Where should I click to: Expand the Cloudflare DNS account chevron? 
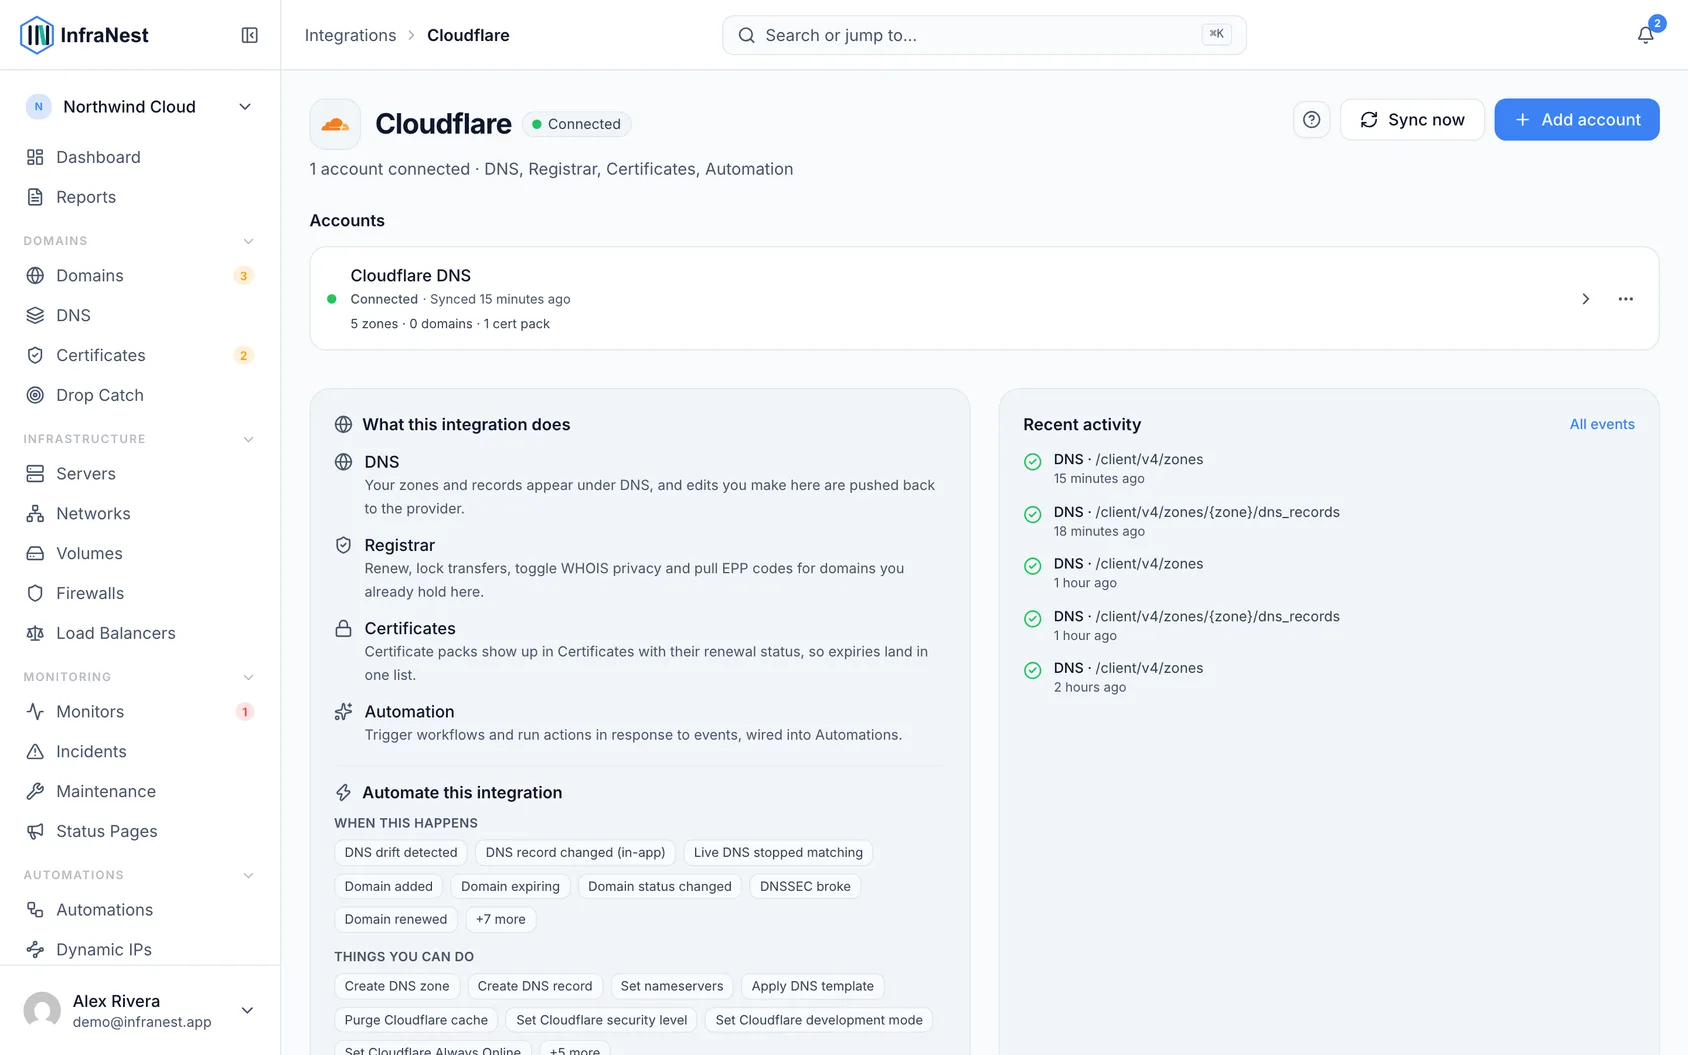1586,299
